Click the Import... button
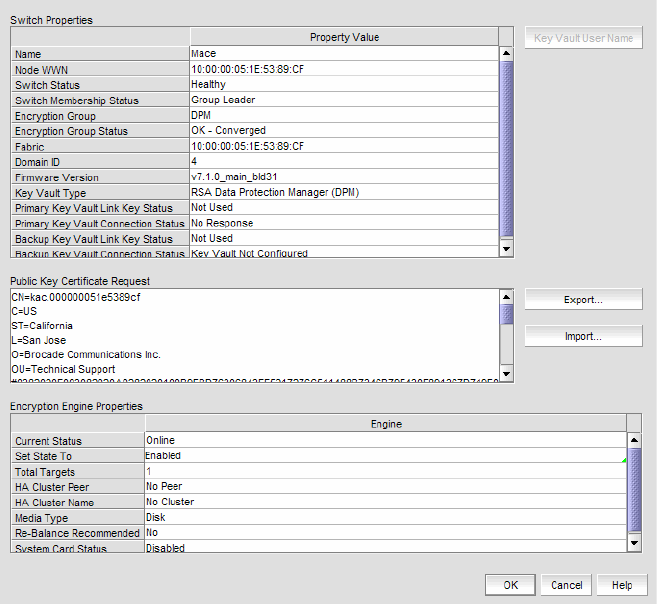657x604 pixels. 583,336
